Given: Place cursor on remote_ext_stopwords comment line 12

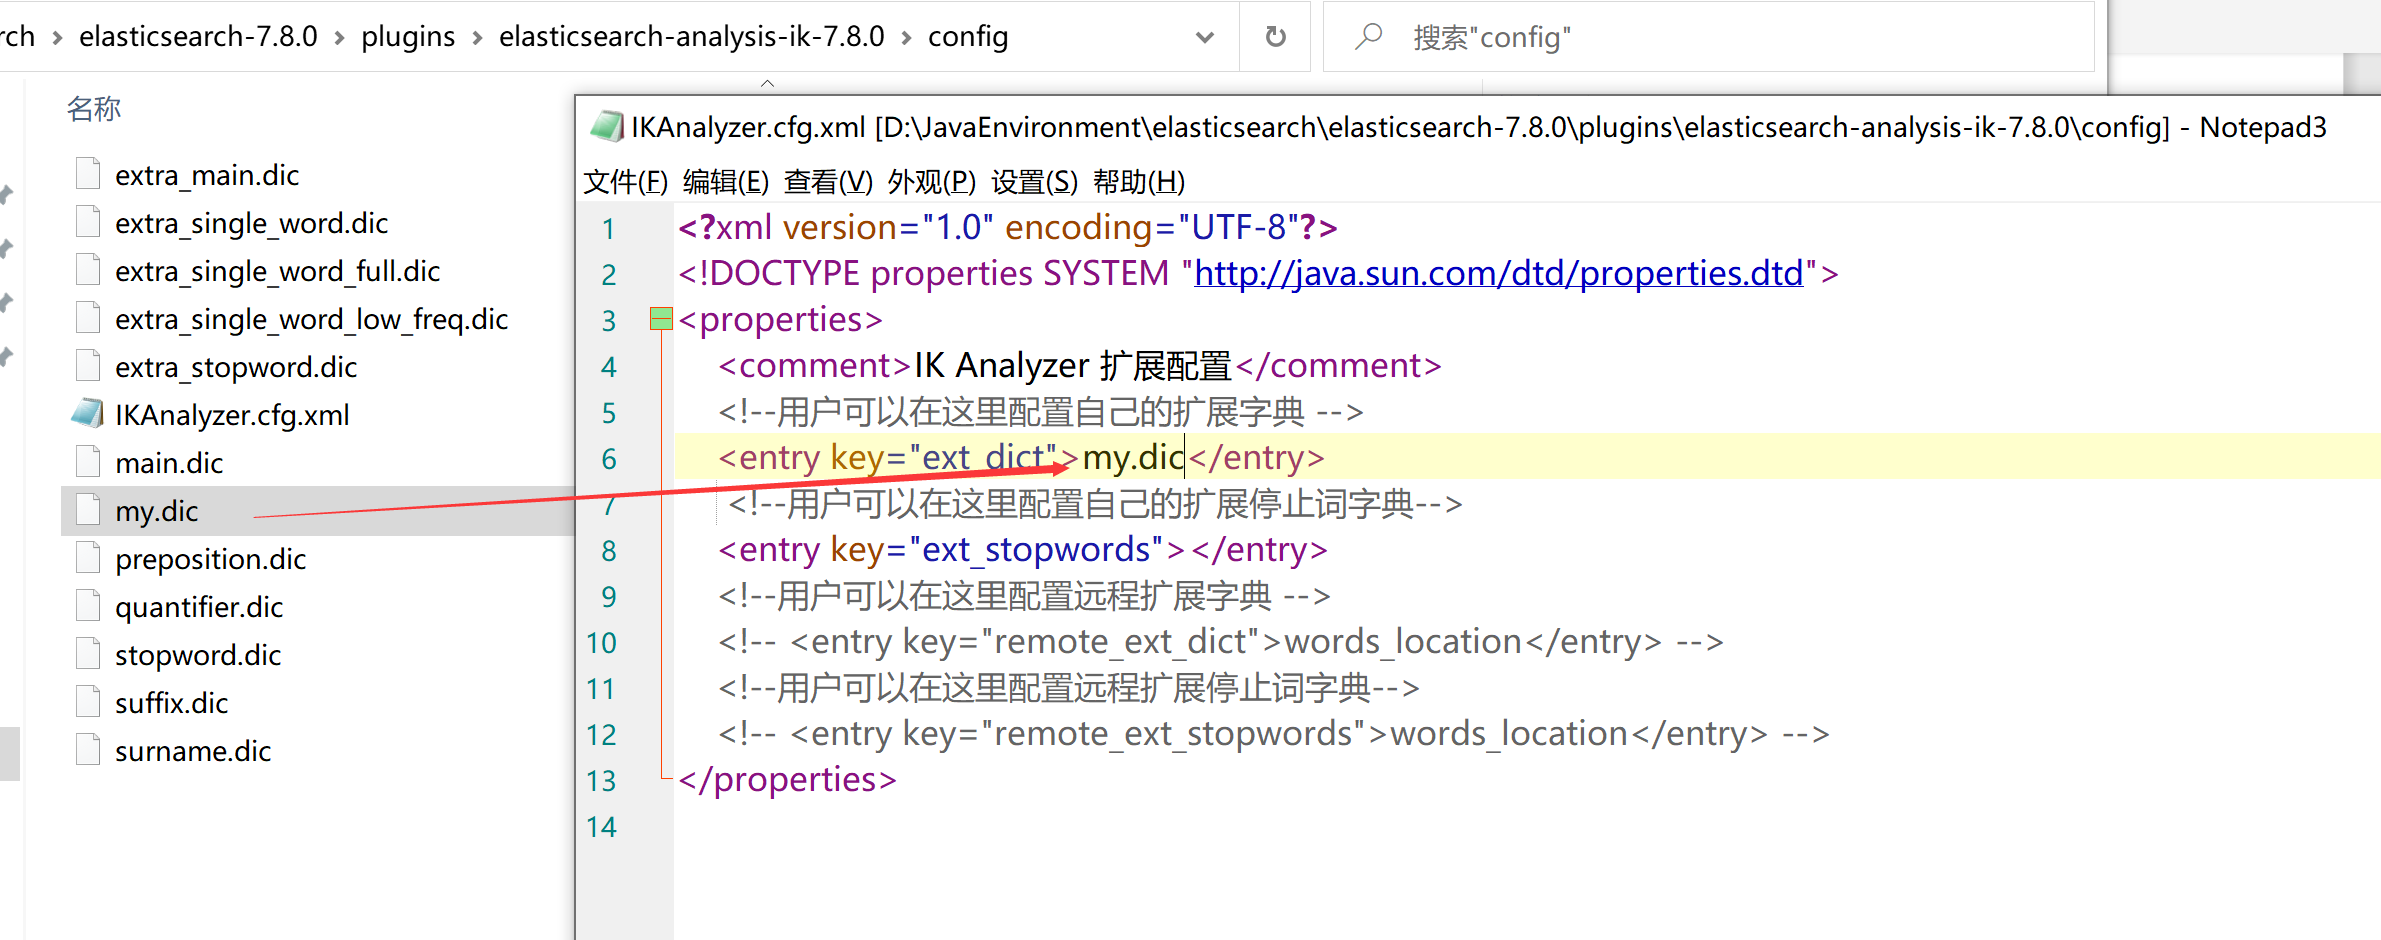Looking at the screenshot, I should coord(1273,734).
